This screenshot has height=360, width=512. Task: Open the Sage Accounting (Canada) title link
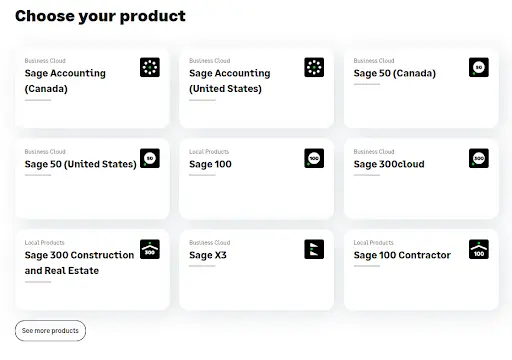(x=65, y=81)
